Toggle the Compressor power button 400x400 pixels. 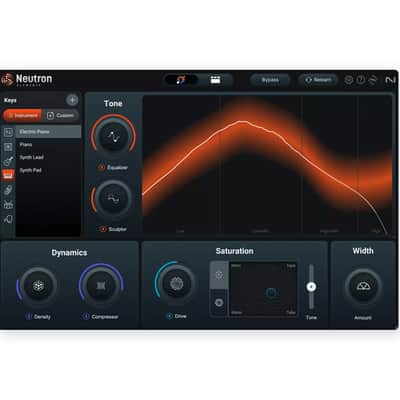(86, 317)
